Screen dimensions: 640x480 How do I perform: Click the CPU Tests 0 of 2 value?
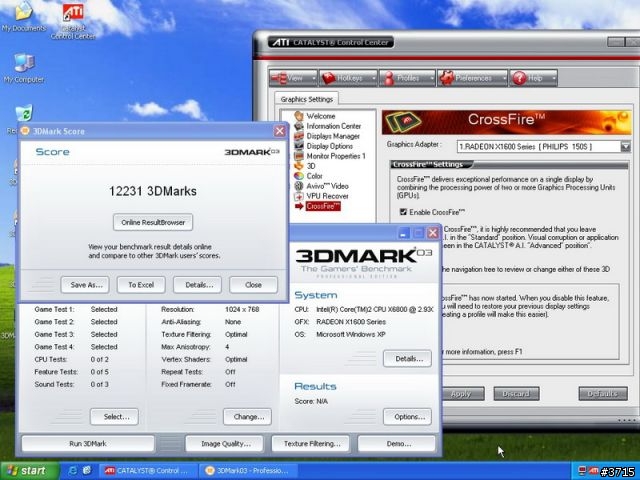[x=100, y=360]
